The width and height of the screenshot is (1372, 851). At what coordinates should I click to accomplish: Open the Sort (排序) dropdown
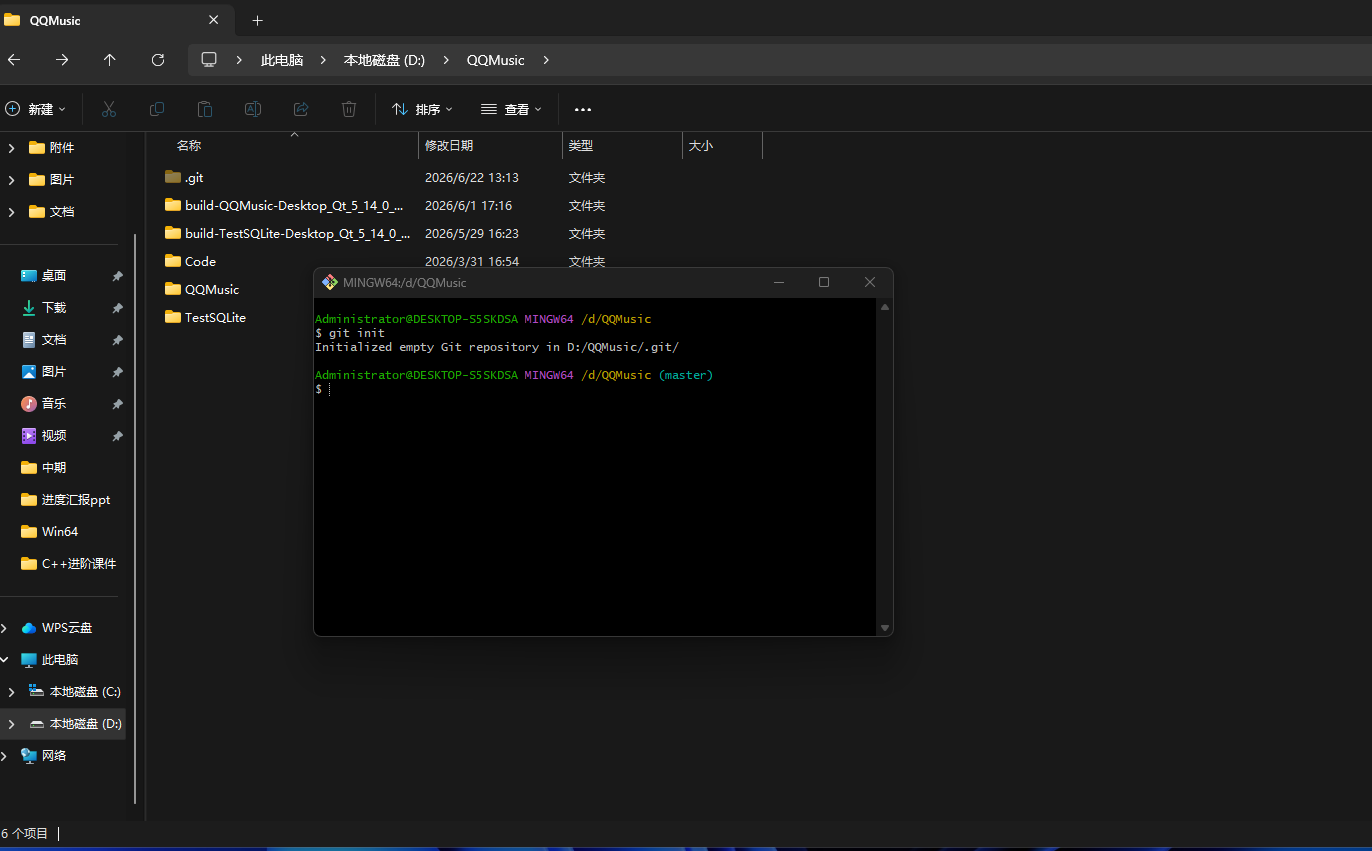pos(422,109)
